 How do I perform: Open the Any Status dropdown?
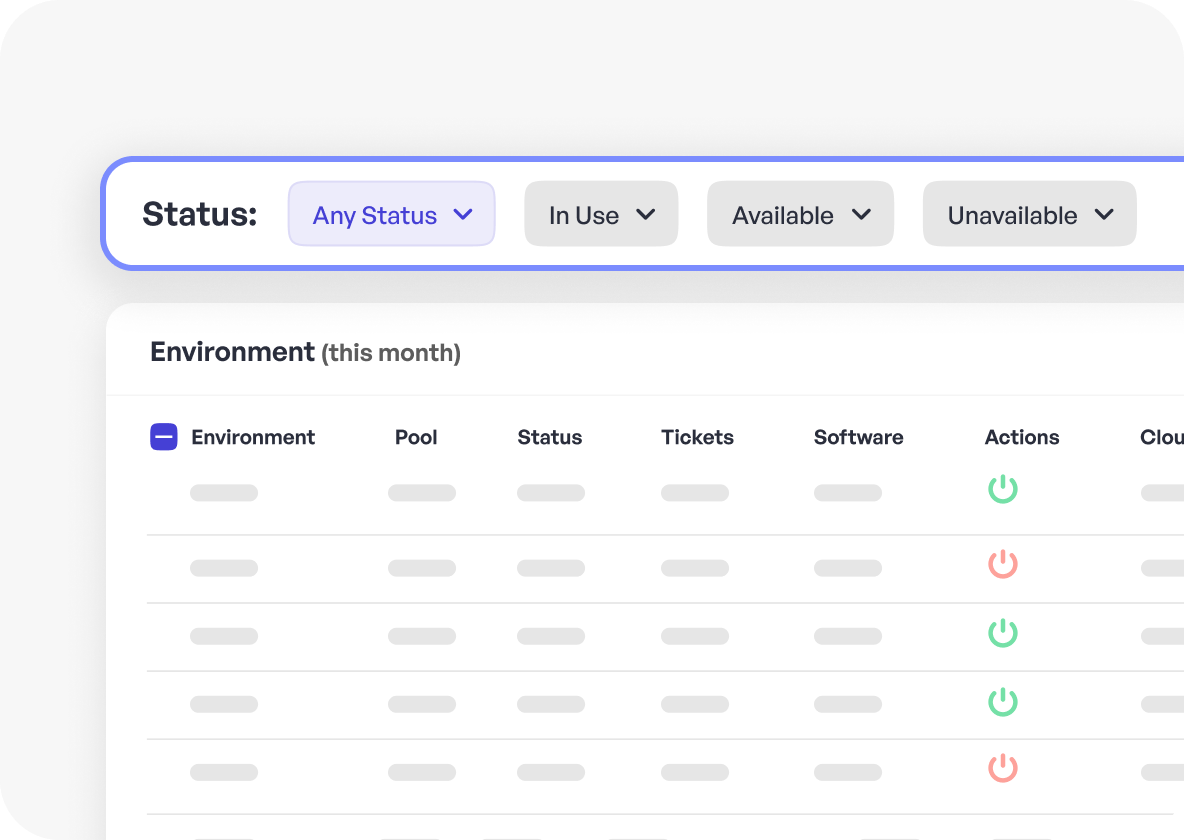tap(391, 214)
